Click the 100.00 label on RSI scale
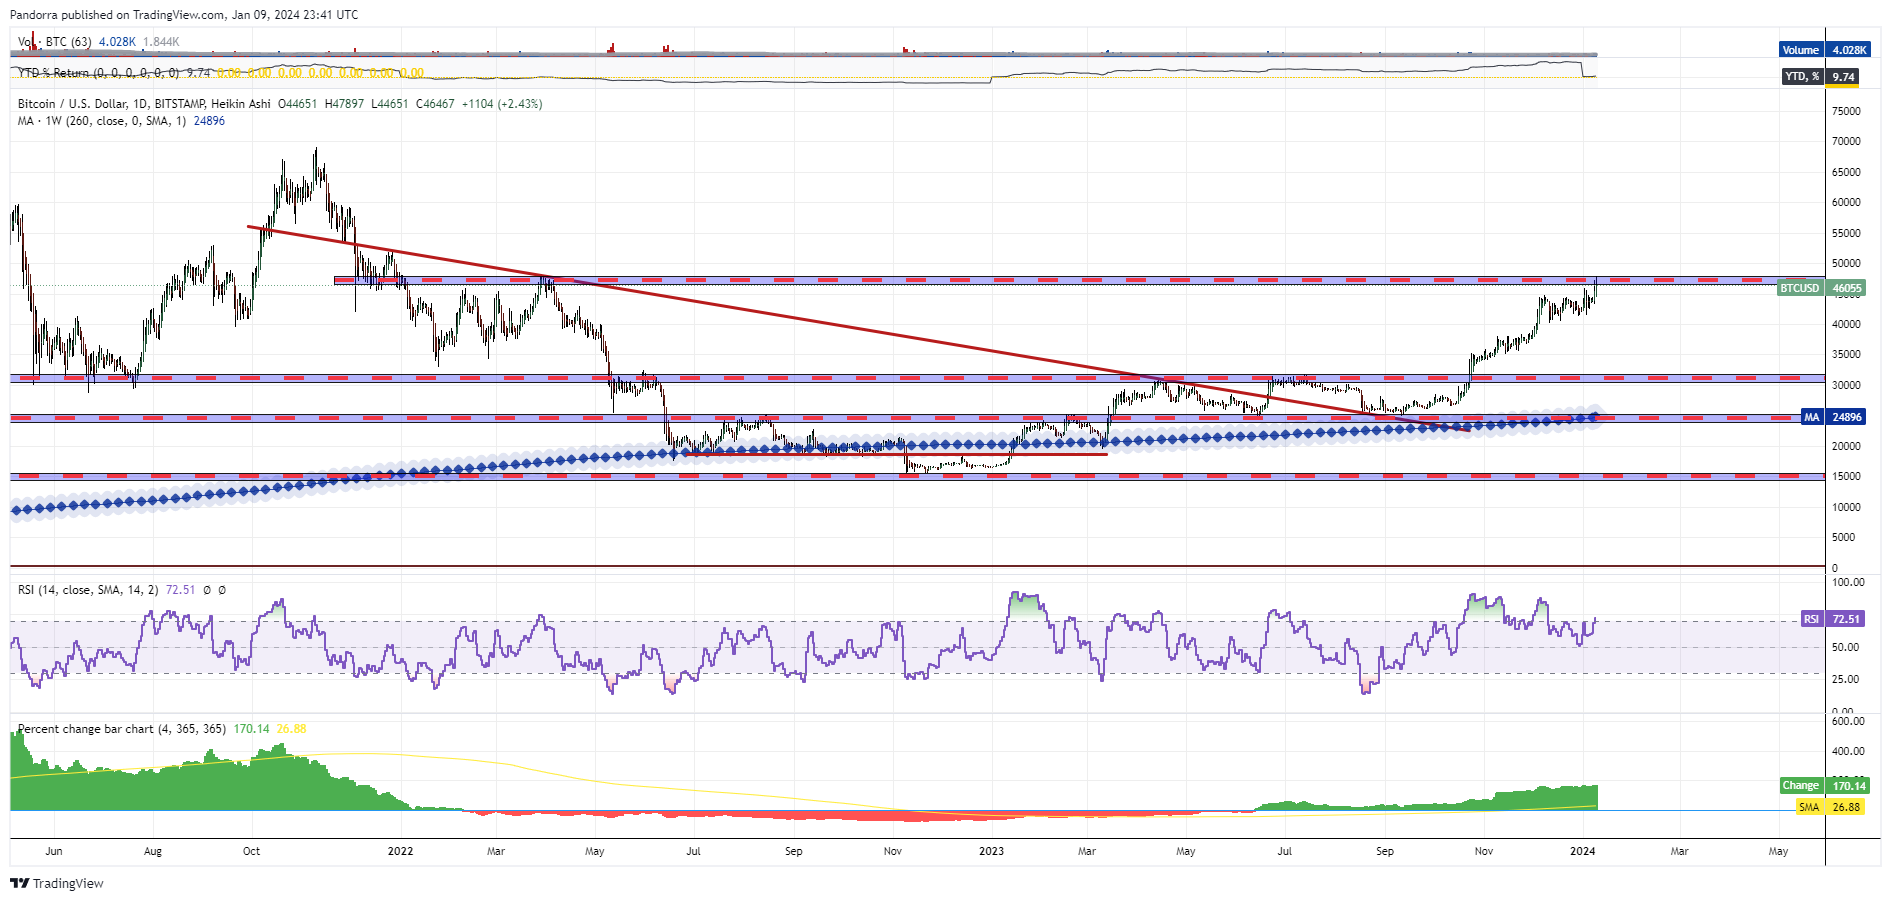Viewport: 1891px width, 901px height. [x=1848, y=582]
